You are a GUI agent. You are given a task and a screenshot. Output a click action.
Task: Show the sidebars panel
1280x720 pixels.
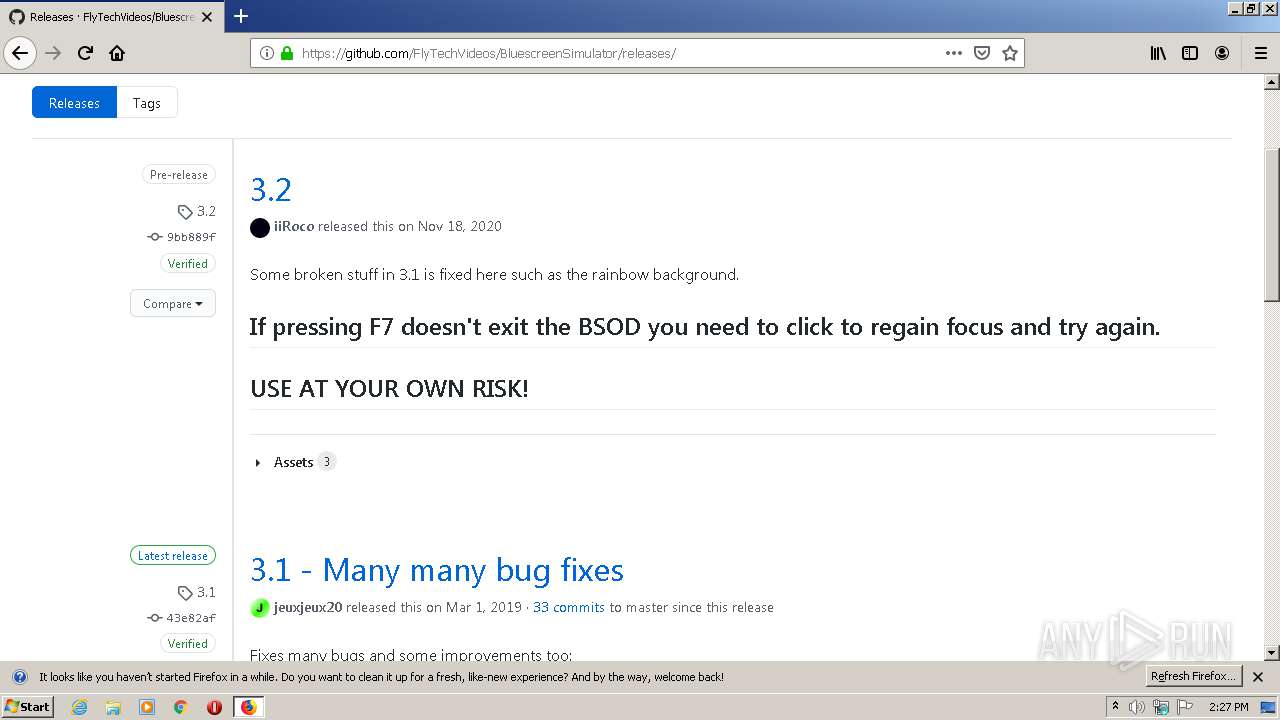[1190, 53]
